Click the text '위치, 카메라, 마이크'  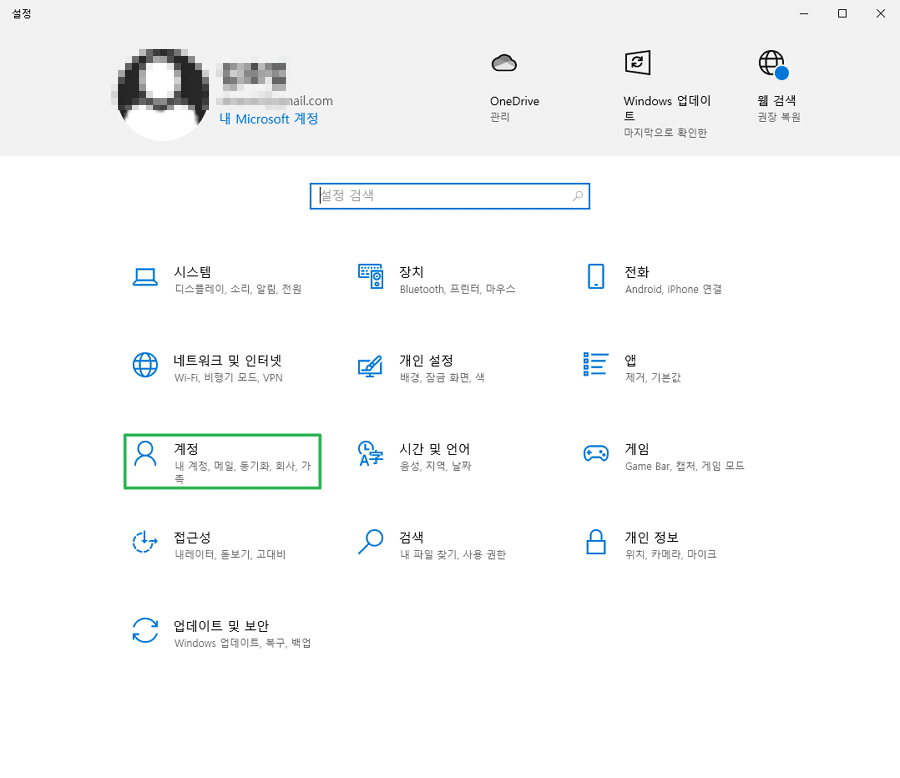point(670,554)
